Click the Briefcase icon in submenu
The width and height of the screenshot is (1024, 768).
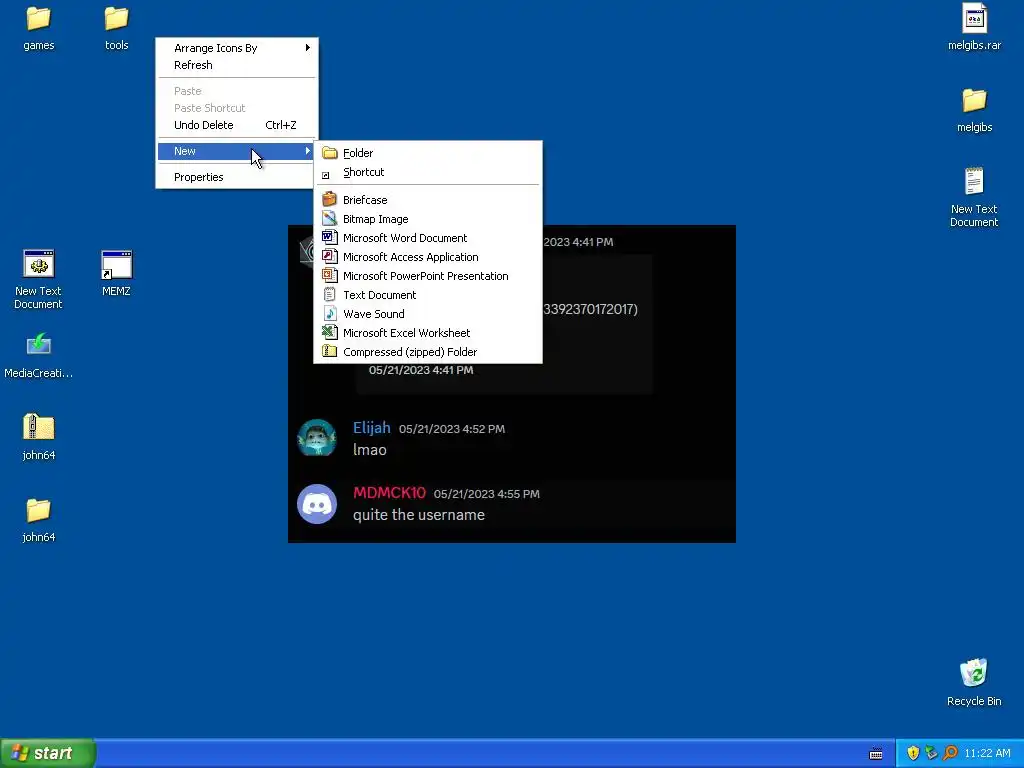click(330, 199)
